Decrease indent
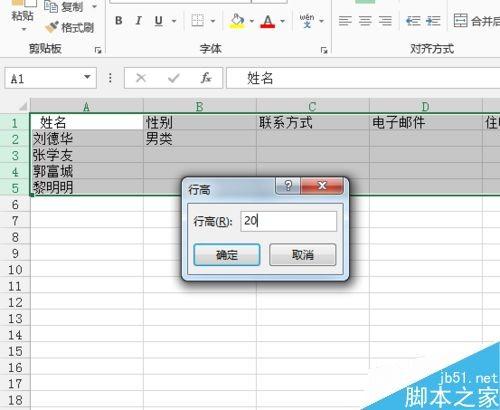The height and width of the screenshot is (410, 500). pos(413,21)
